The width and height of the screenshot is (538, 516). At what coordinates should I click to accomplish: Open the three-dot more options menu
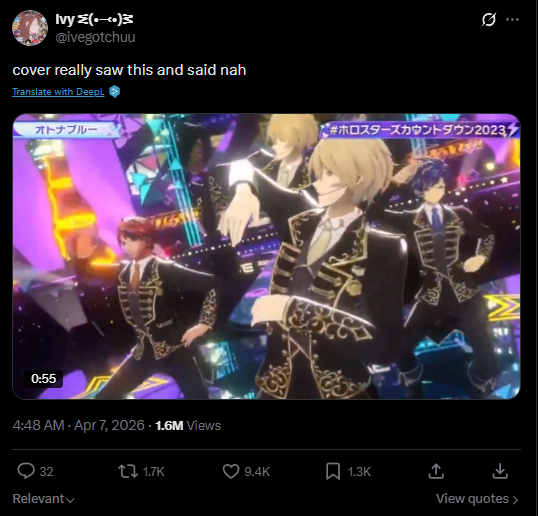pos(512,20)
